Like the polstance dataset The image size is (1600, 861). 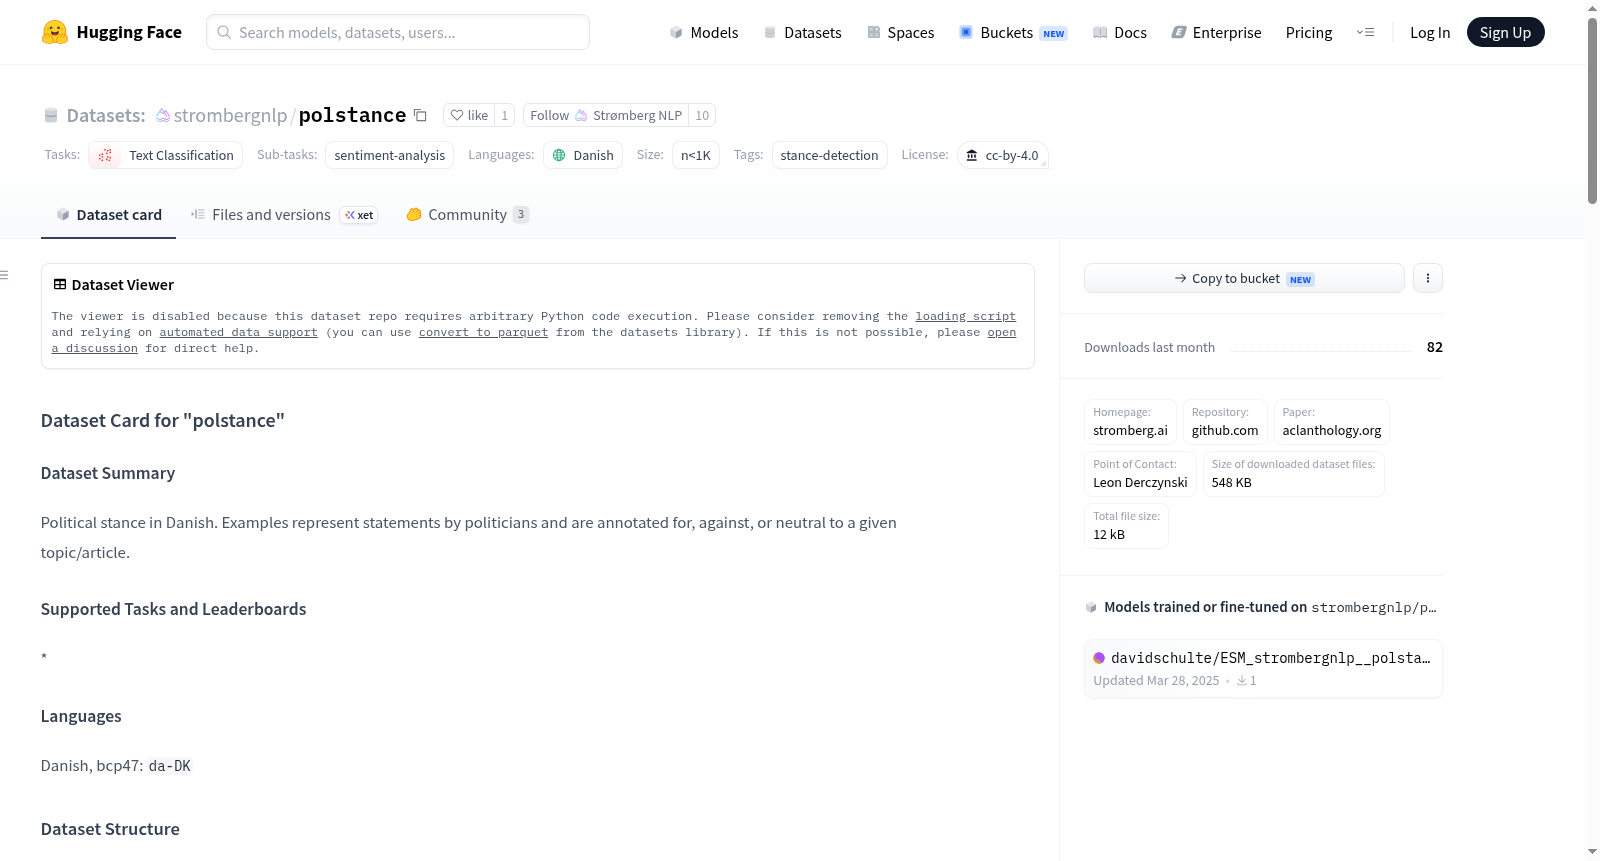tap(469, 115)
